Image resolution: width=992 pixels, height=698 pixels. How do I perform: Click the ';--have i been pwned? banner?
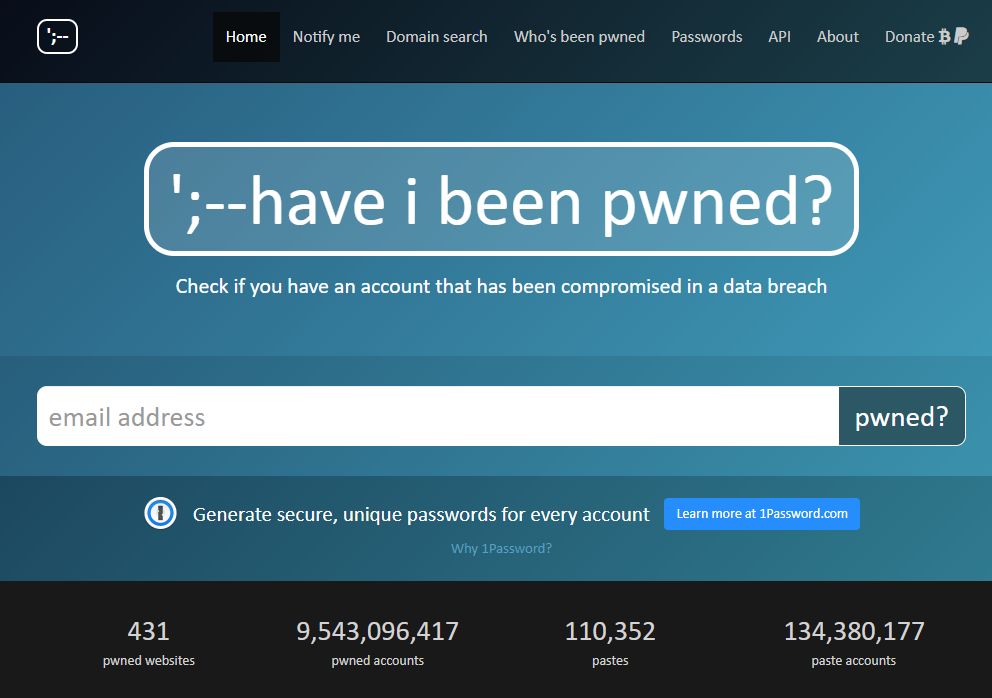click(x=501, y=199)
